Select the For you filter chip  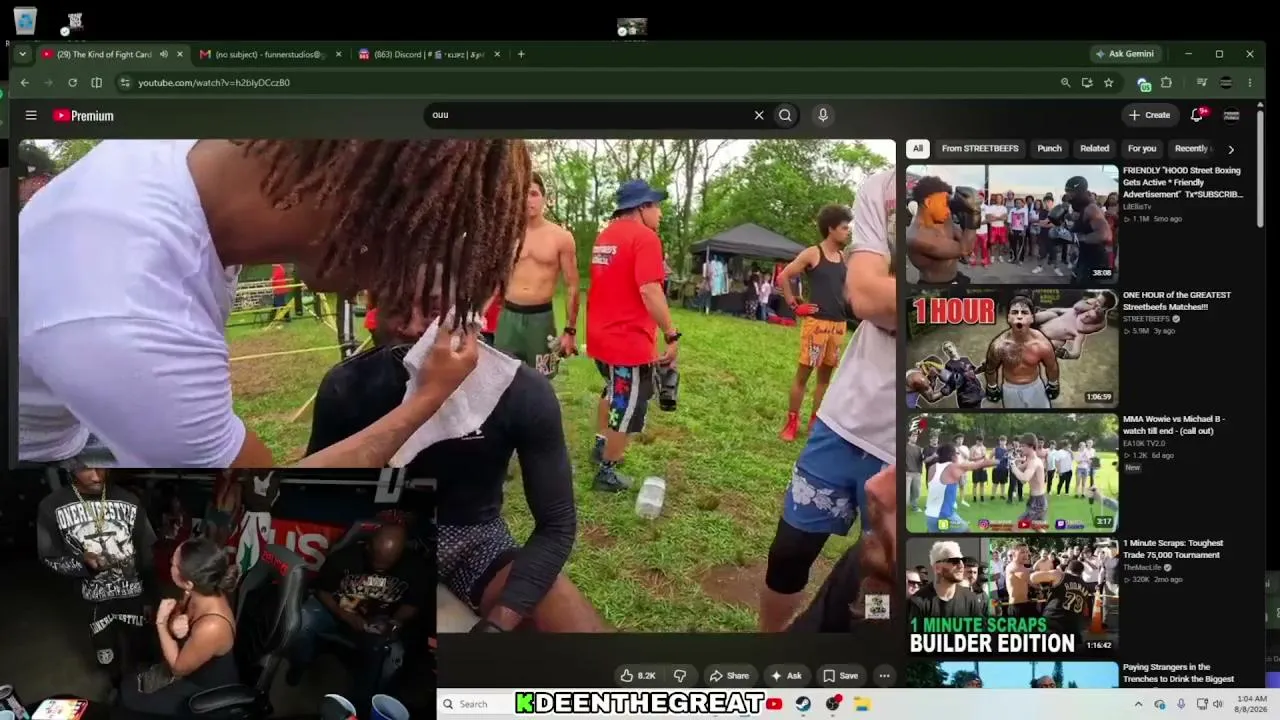[x=1142, y=149]
